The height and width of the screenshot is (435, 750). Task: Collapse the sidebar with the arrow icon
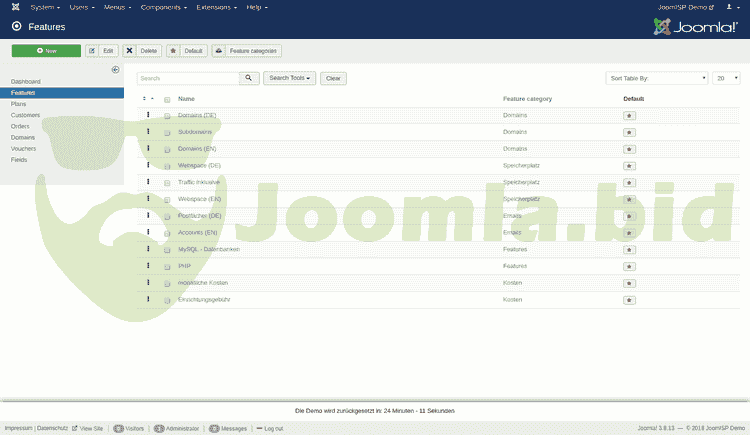115,70
